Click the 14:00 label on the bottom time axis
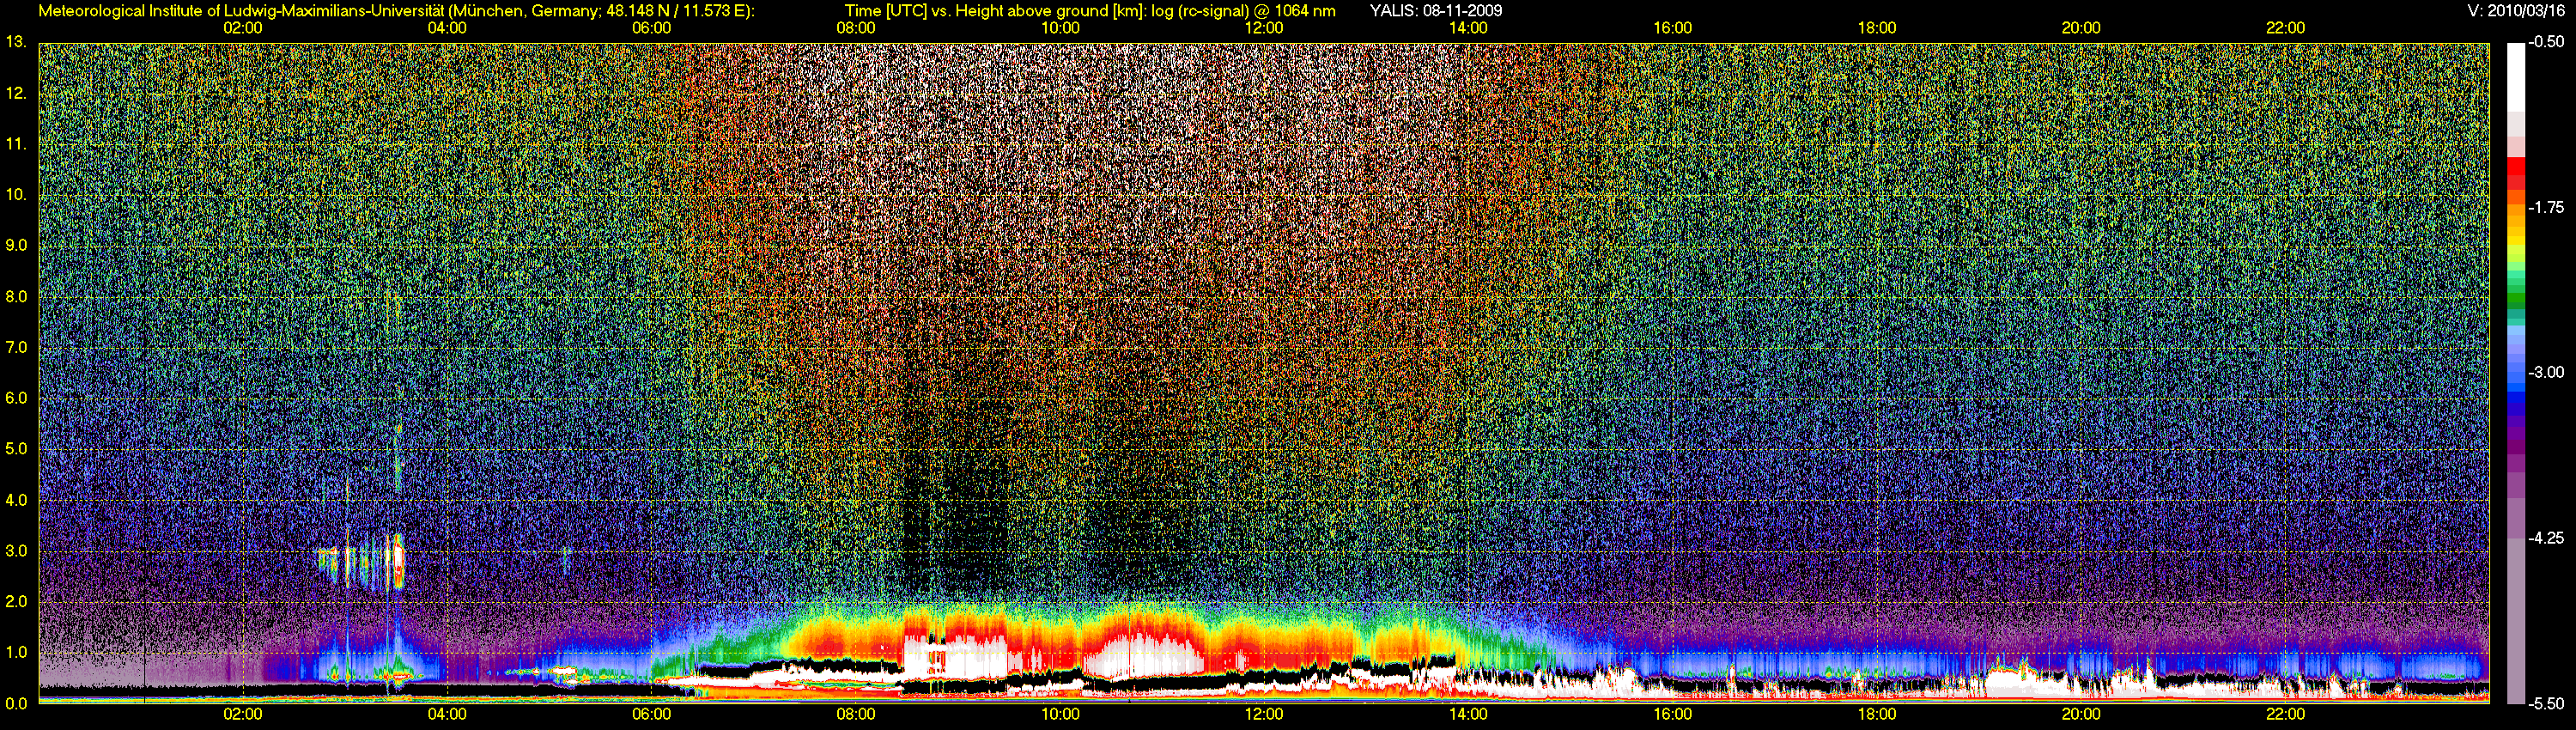This screenshot has height=730, width=2576. (x=1467, y=714)
